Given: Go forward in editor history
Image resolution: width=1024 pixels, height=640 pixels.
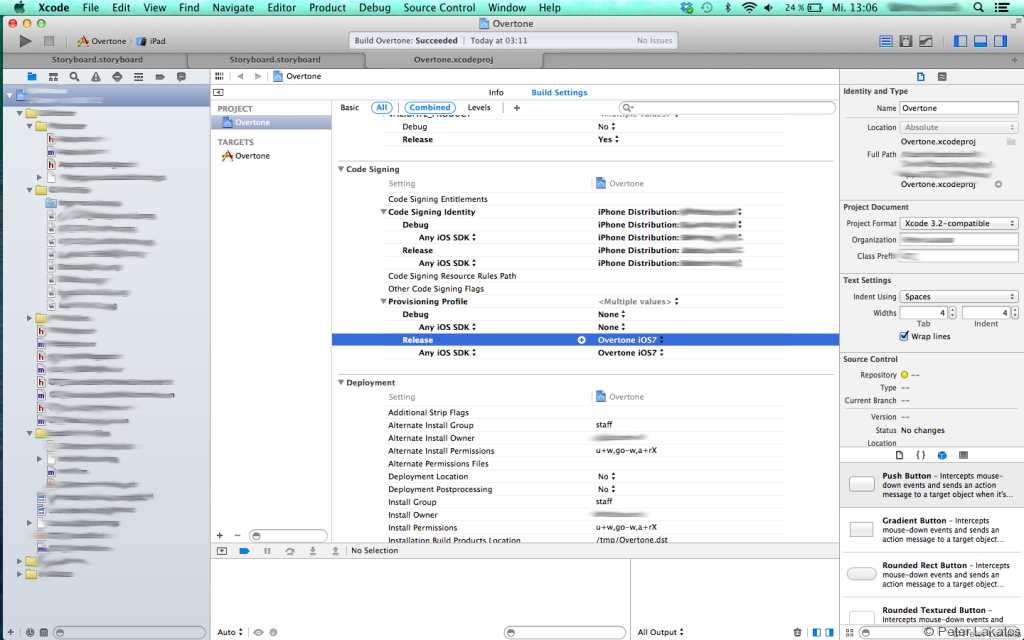Looking at the screenshot, I should click(x=258, y=76).
